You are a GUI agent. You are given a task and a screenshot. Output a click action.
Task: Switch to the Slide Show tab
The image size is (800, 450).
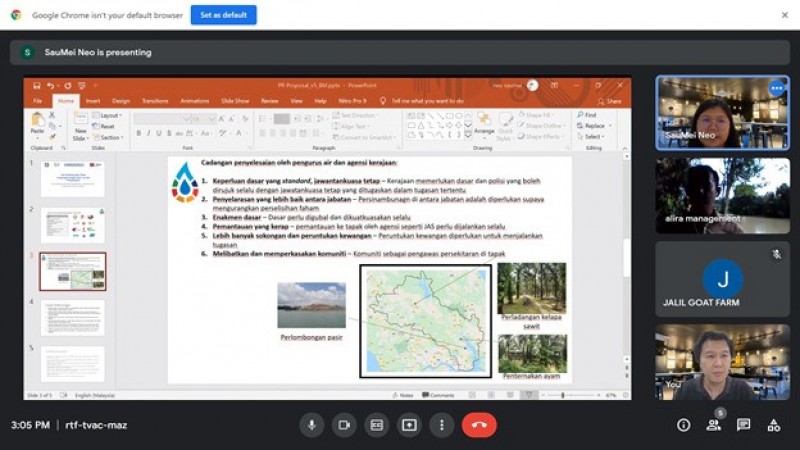(x=235, y=101)
